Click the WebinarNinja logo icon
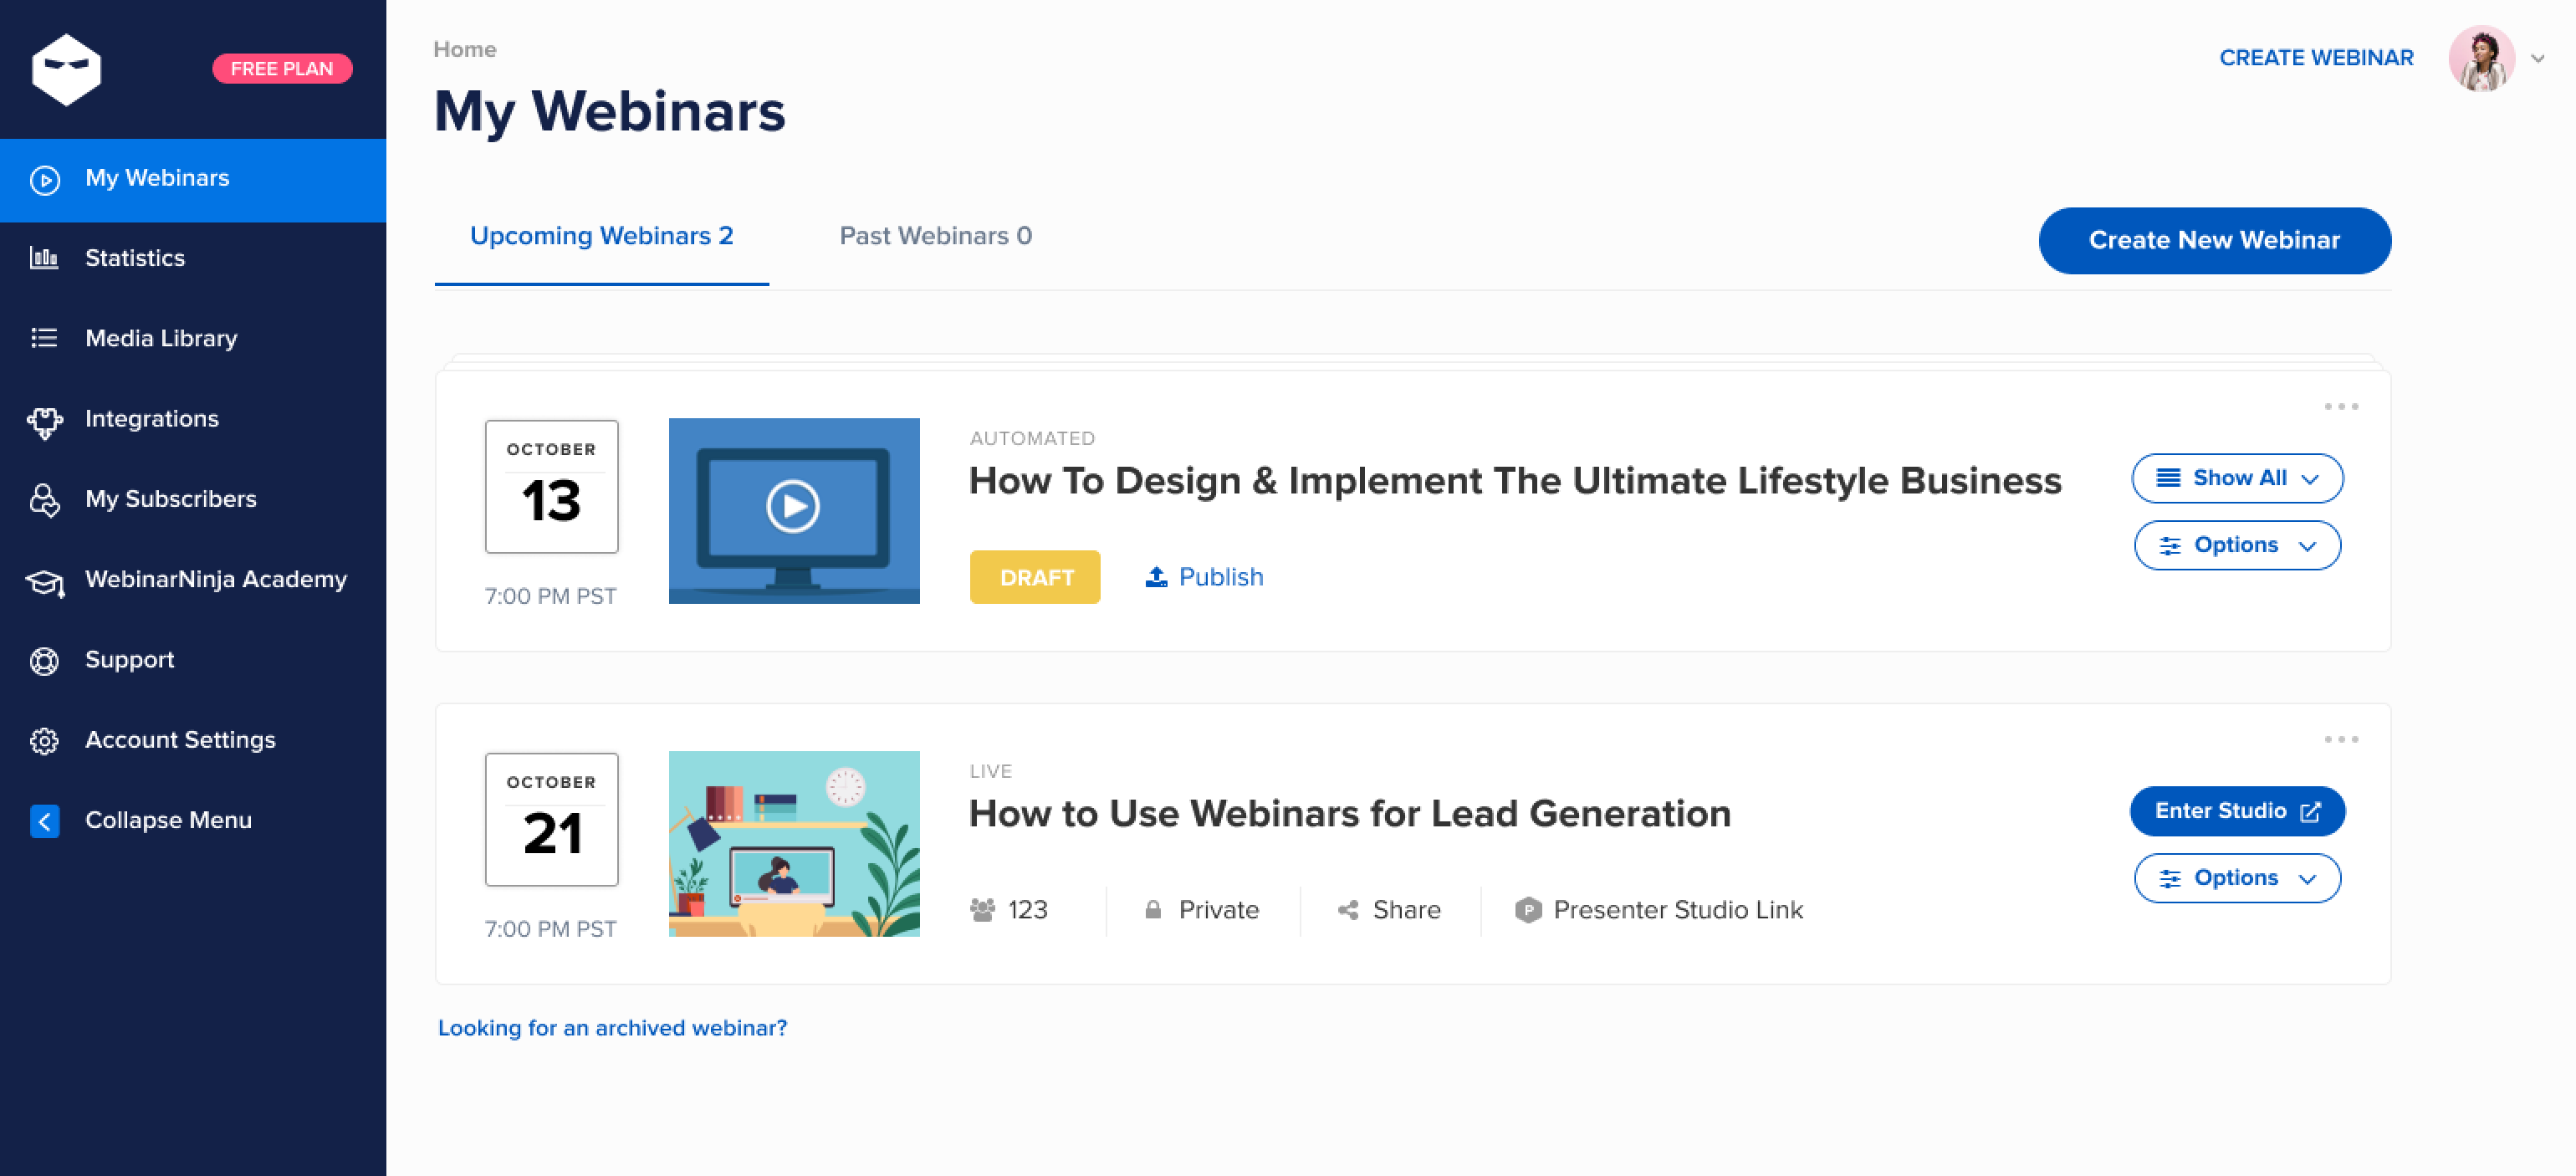2576x1176 pixels. pos(66,69)
